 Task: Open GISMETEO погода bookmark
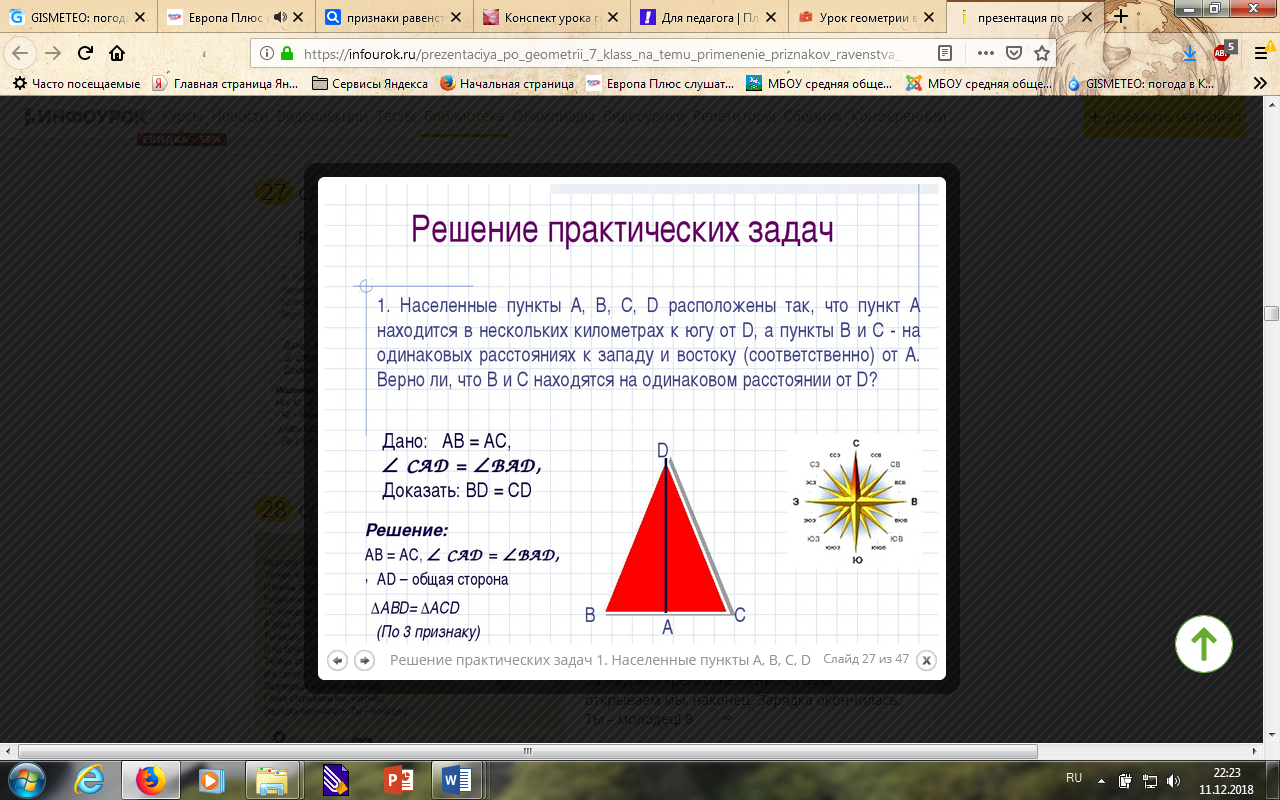click(x=1140, y=84)
